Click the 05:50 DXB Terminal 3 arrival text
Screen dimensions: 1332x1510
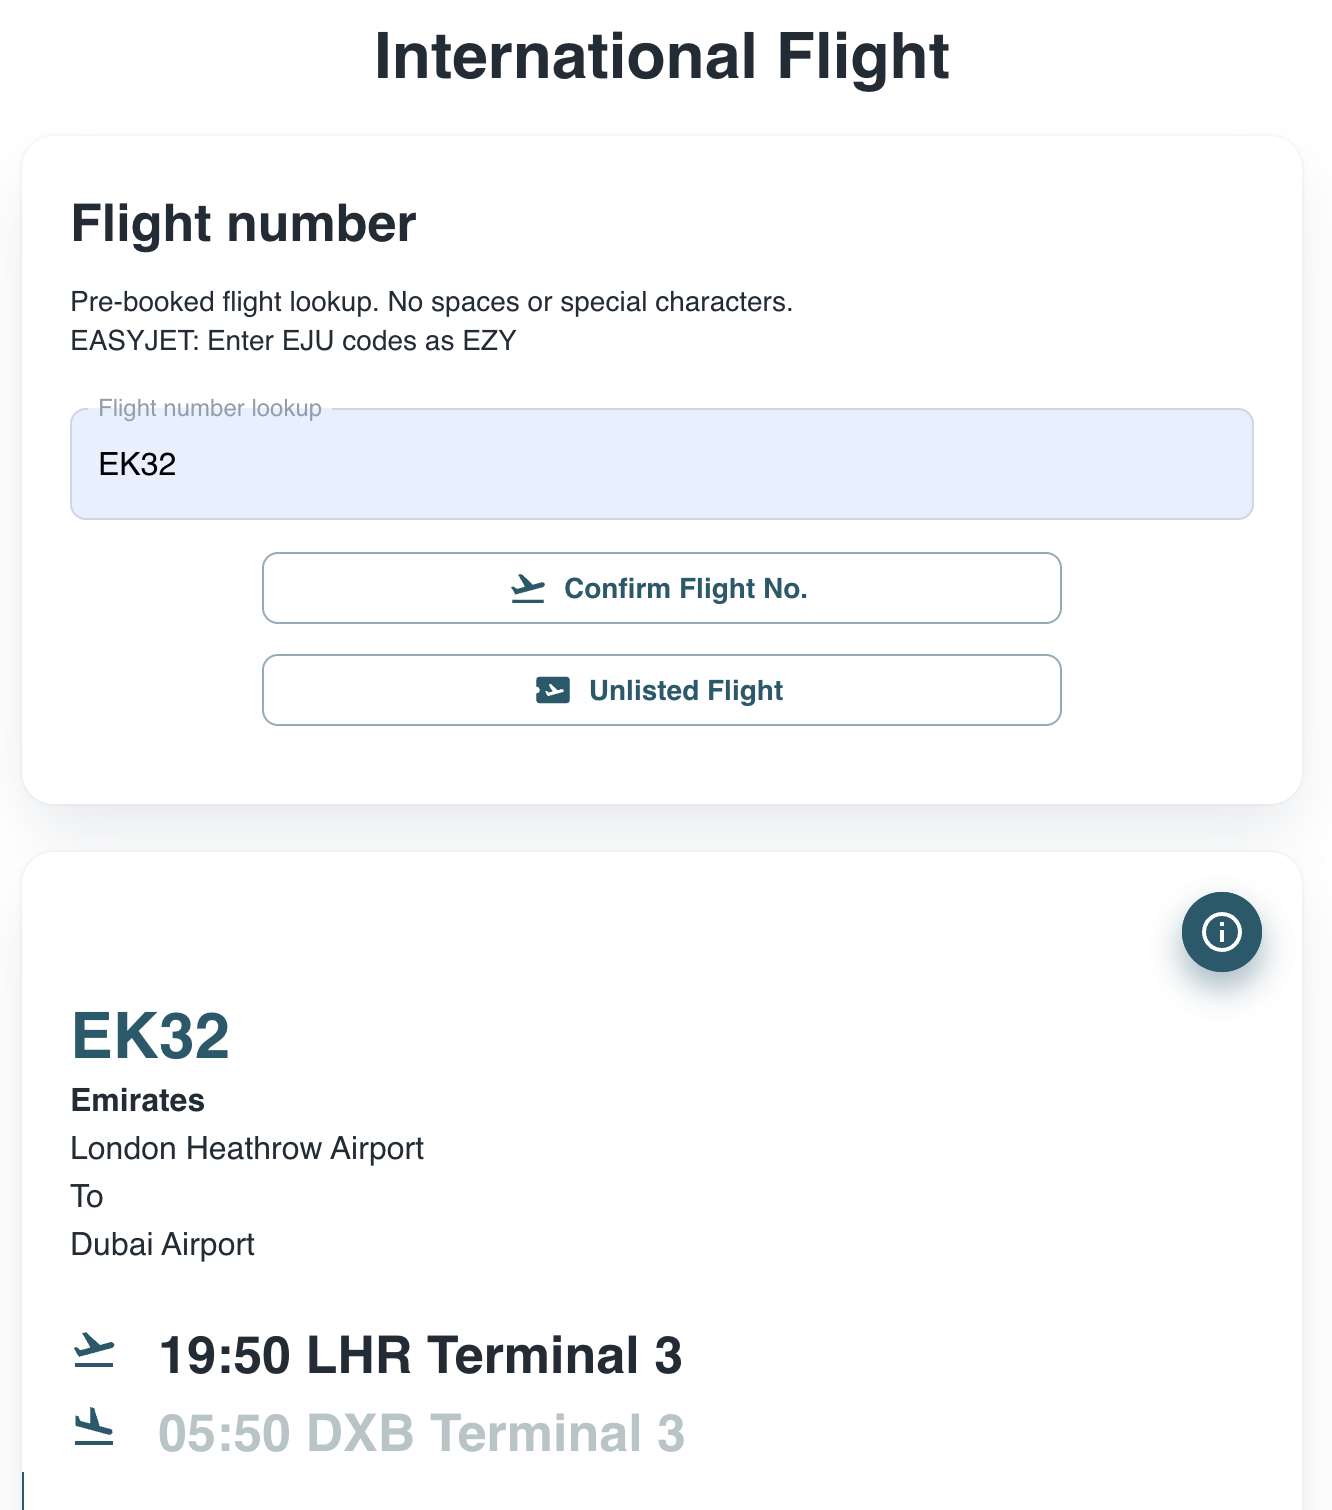pos(421,1433)
